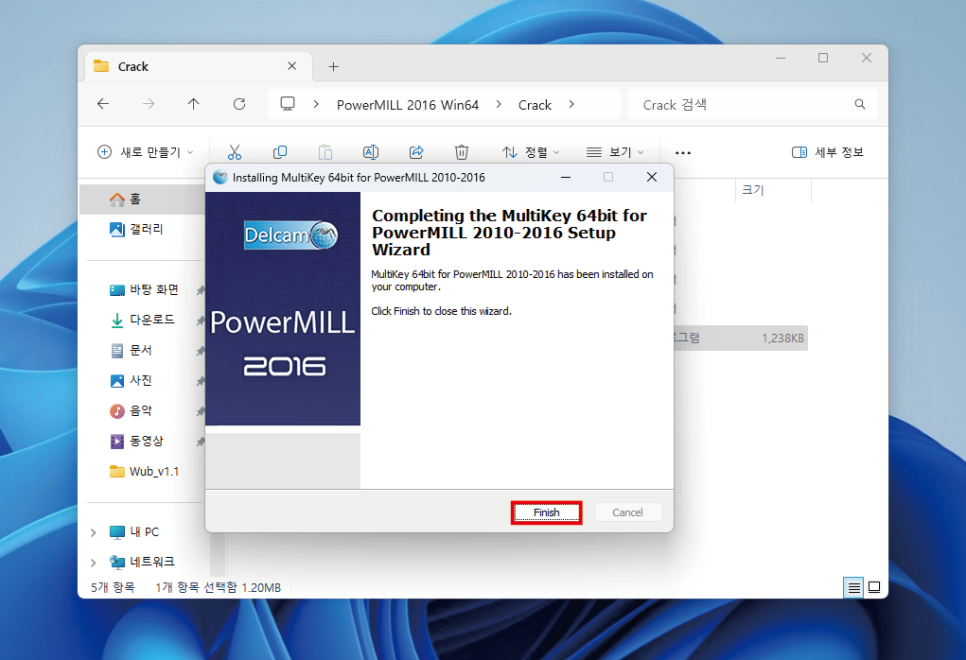Screen dimensions: 966x660
Task: Toggle the details pane (세부 정보)
Action: click(827, 152)
